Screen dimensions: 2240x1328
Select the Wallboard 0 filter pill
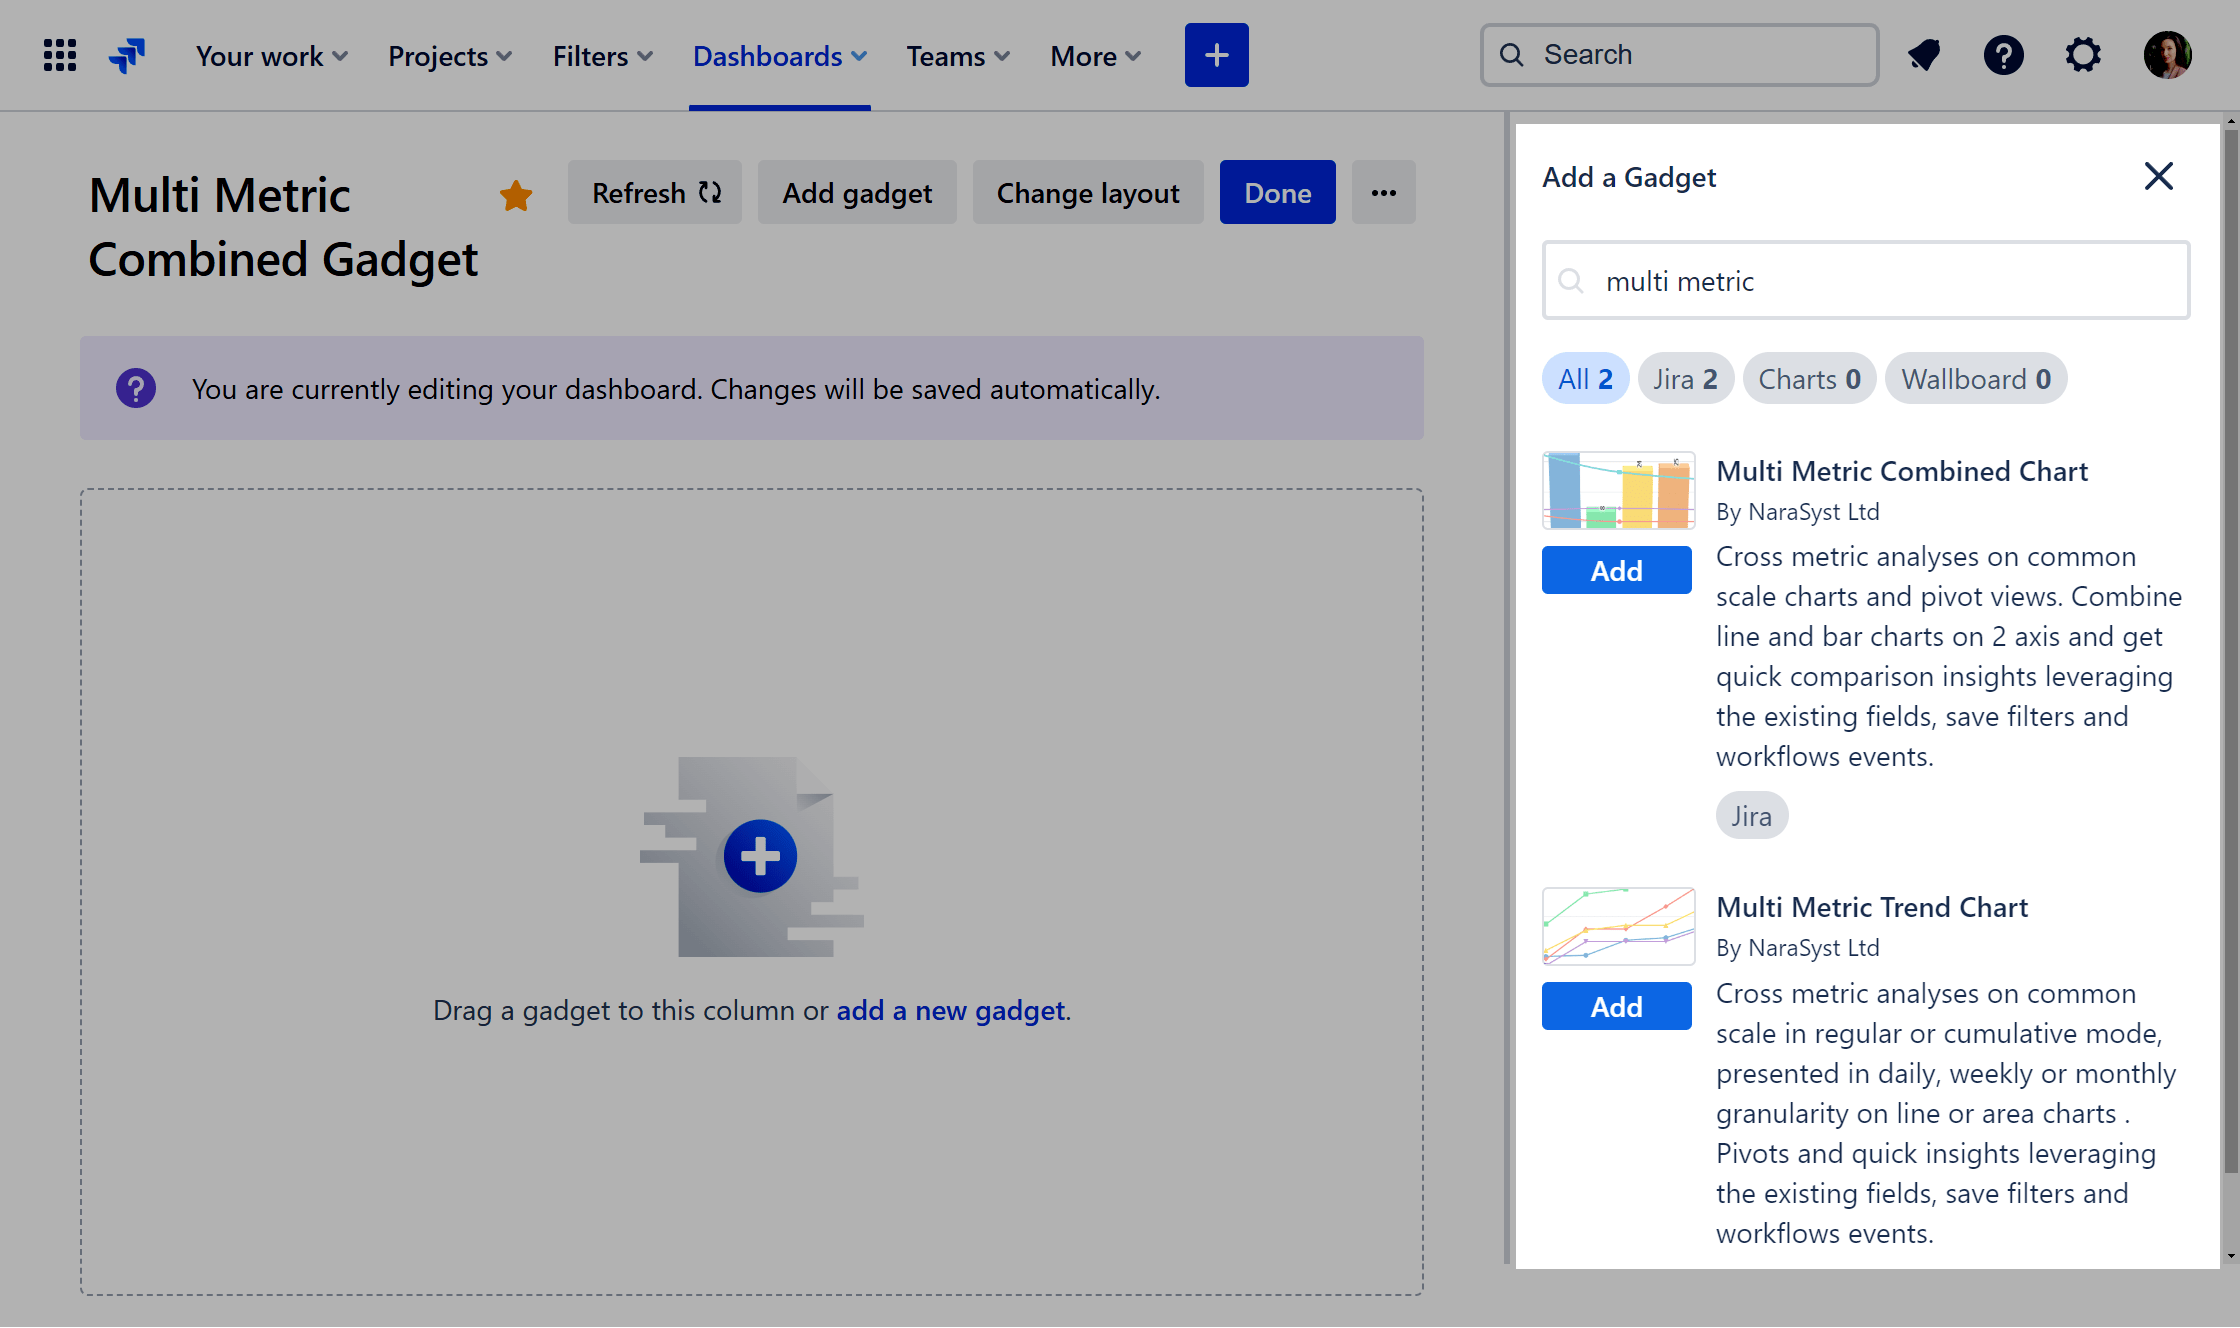pyautogui.click(x=1976, y=378)
